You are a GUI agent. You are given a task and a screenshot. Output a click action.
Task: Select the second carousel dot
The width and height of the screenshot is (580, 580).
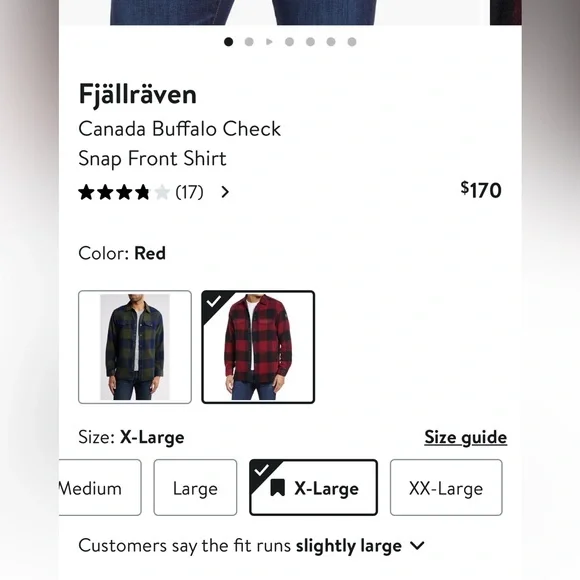click(249, 42)
